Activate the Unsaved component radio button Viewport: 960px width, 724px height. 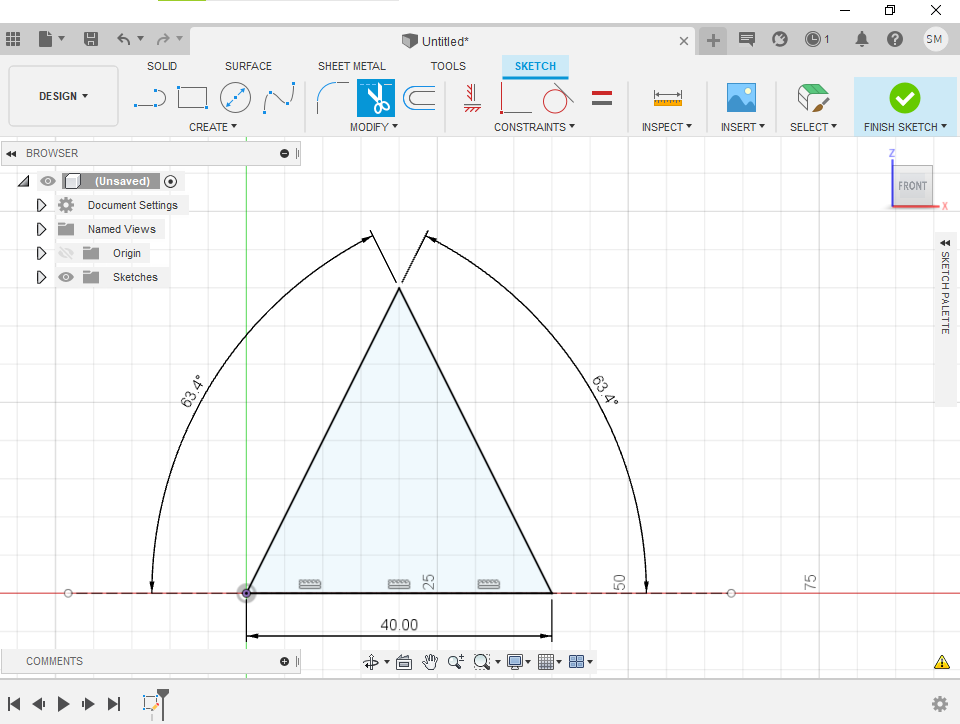pyautogui.click(x=171, y=181)
